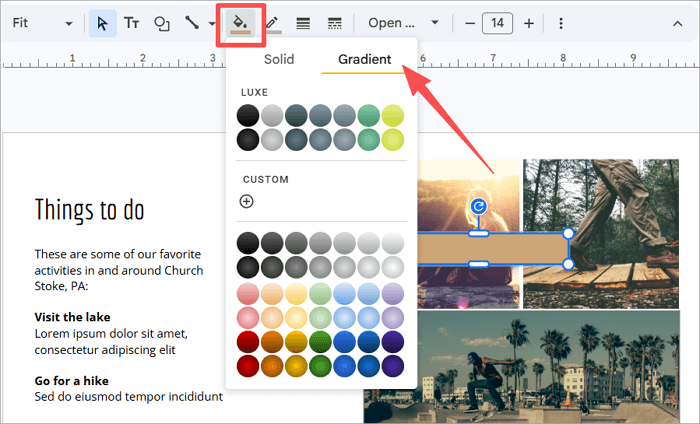Select the Line tool

[190, 22]
